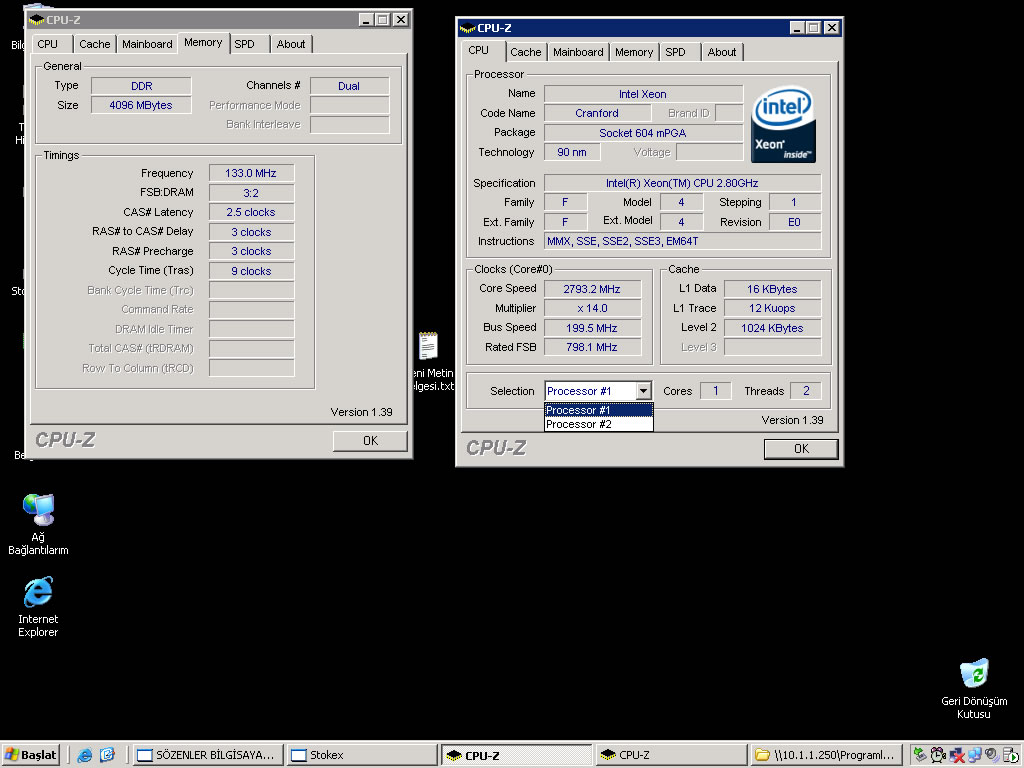Viewport: 1024px width, 768px height.
Task: Open the Ağ Bağlantılarım desktop icon
Action: [38, 524]
